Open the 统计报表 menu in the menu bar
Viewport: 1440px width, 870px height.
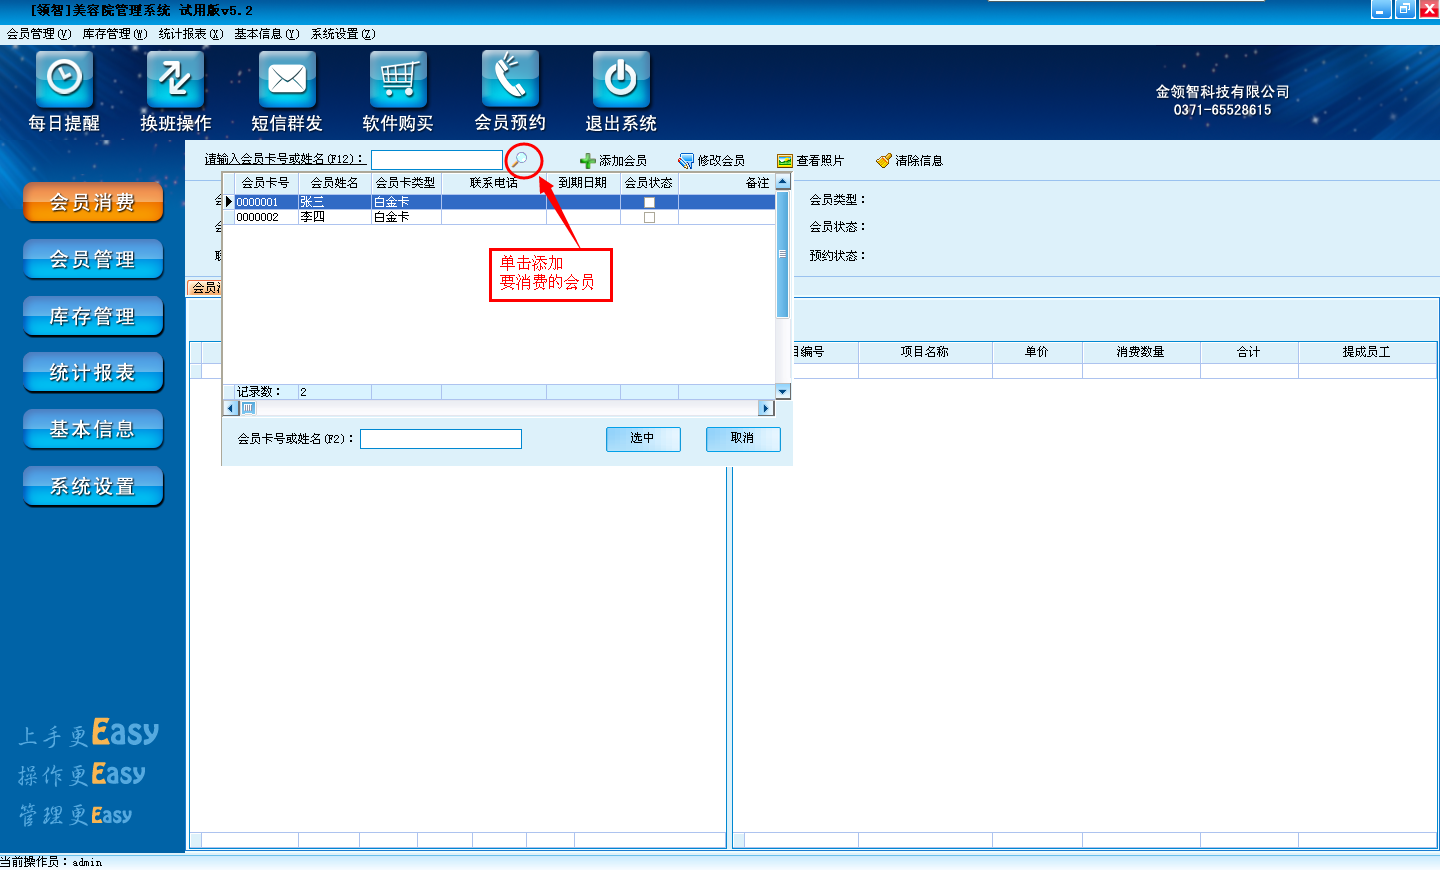click(x=190, y=34)
